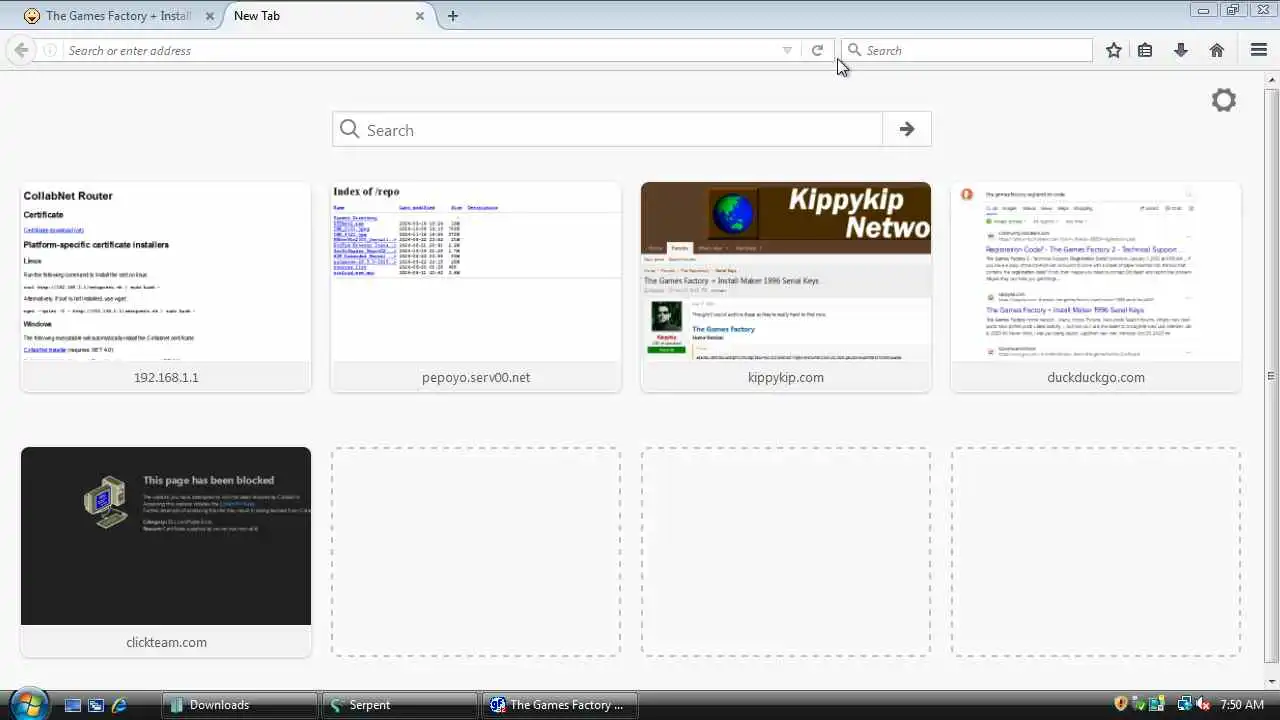This screenshot has width=1280, height=720.
Task: Click the pepoyo.serv00.net label
Action: point(476,377)
